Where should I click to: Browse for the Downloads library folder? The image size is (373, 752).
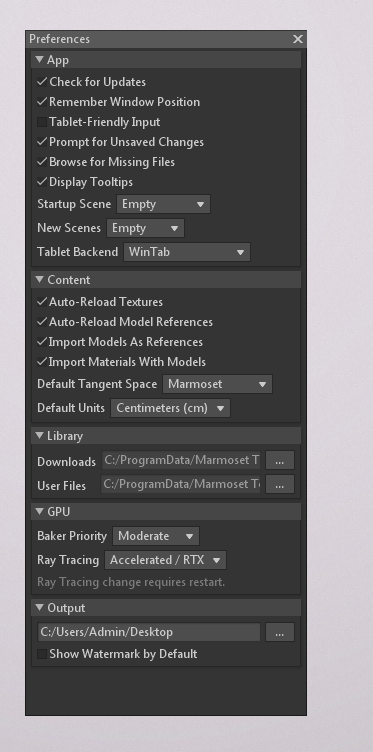pos(280,460)
